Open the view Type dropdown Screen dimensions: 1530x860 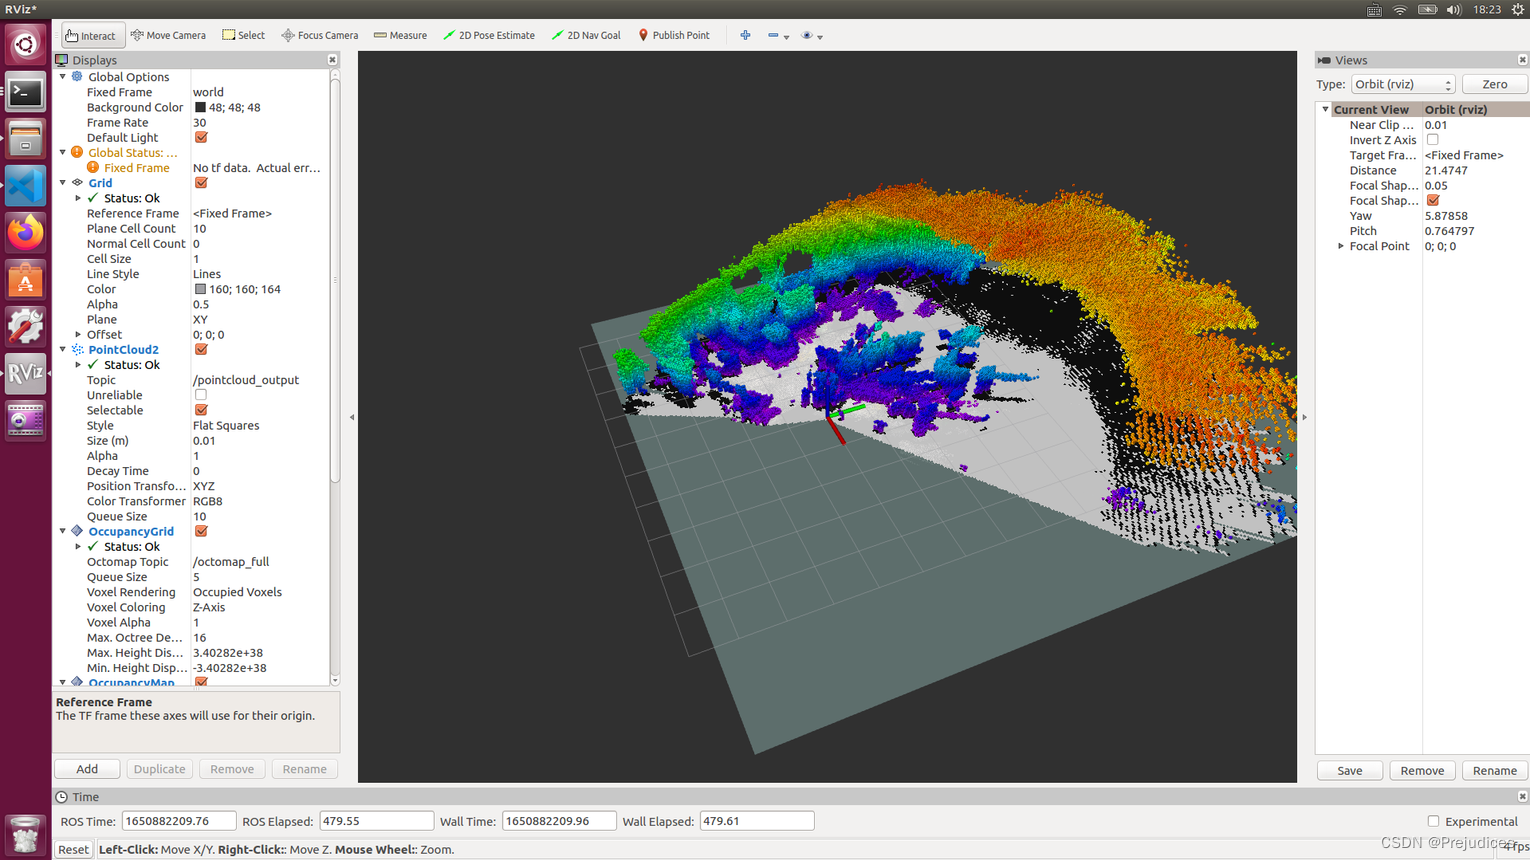coord(1402,84)
